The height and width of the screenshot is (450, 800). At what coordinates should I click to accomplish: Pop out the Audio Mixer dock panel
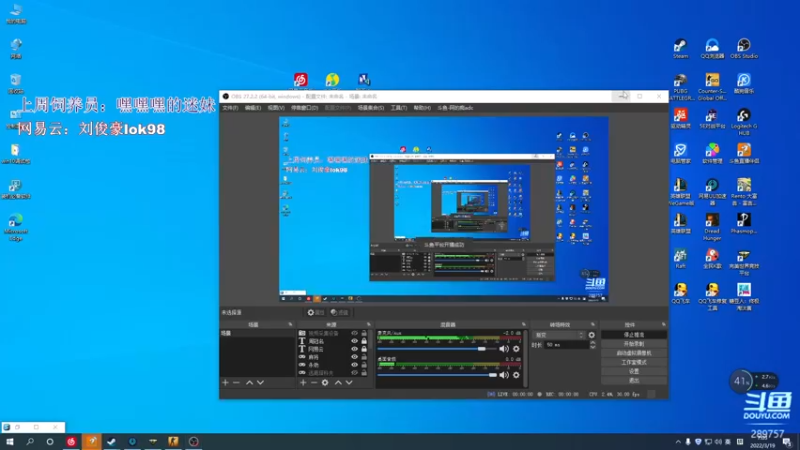click(x=523, y=324)
